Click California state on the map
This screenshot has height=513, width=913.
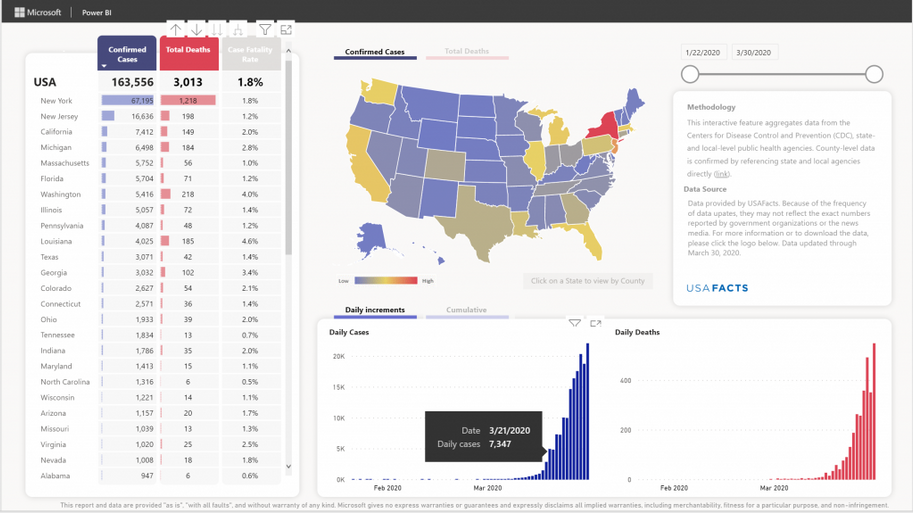click(366, 166)
